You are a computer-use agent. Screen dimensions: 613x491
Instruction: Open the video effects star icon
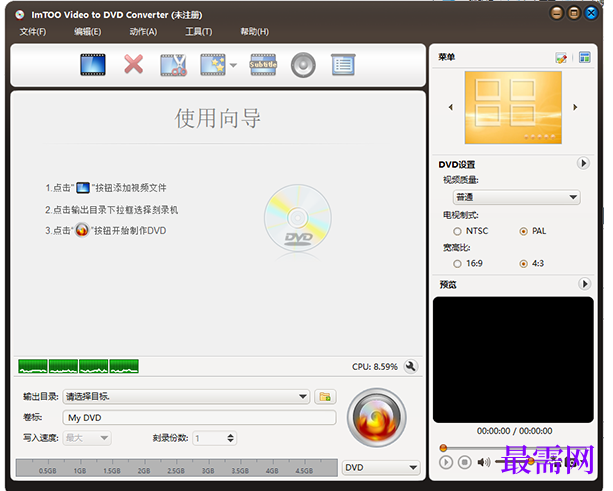tap(213, 65)
